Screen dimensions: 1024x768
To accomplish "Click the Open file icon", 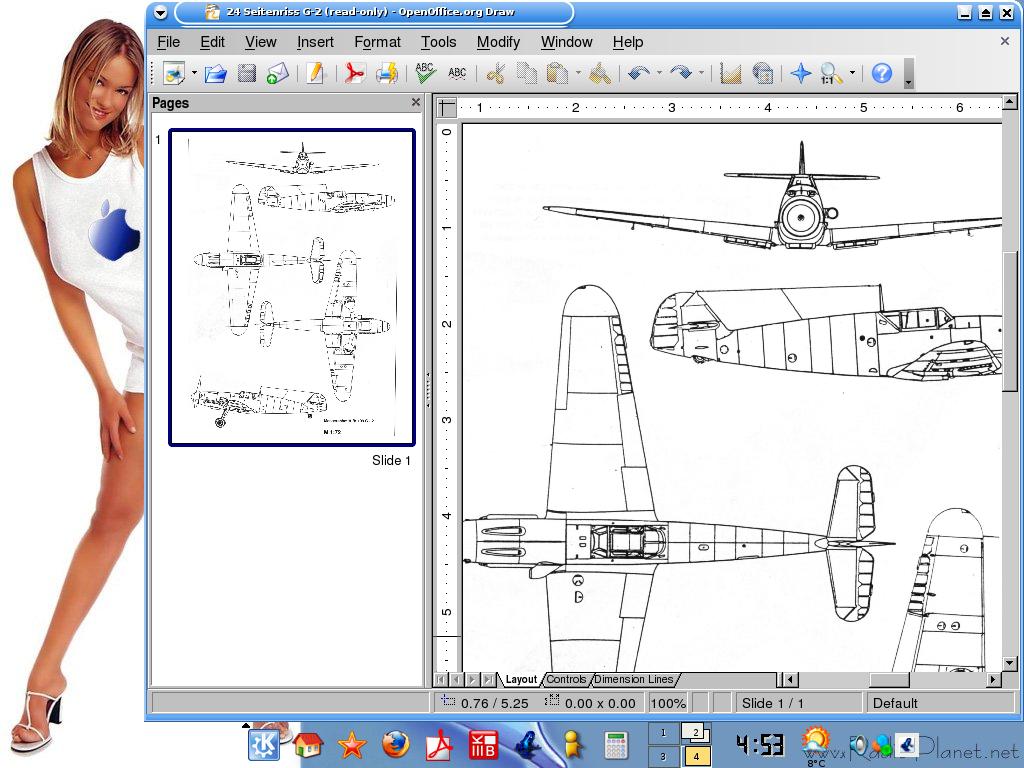I will tap(215, 73).
